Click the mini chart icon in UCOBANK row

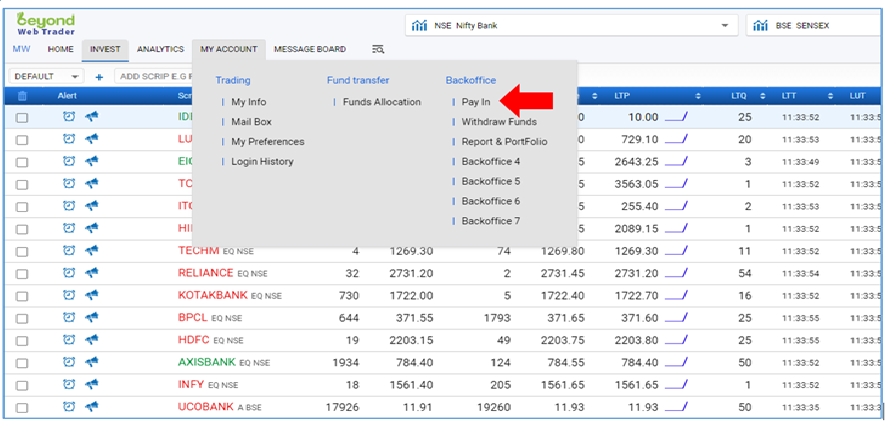(x=677, y=407)
